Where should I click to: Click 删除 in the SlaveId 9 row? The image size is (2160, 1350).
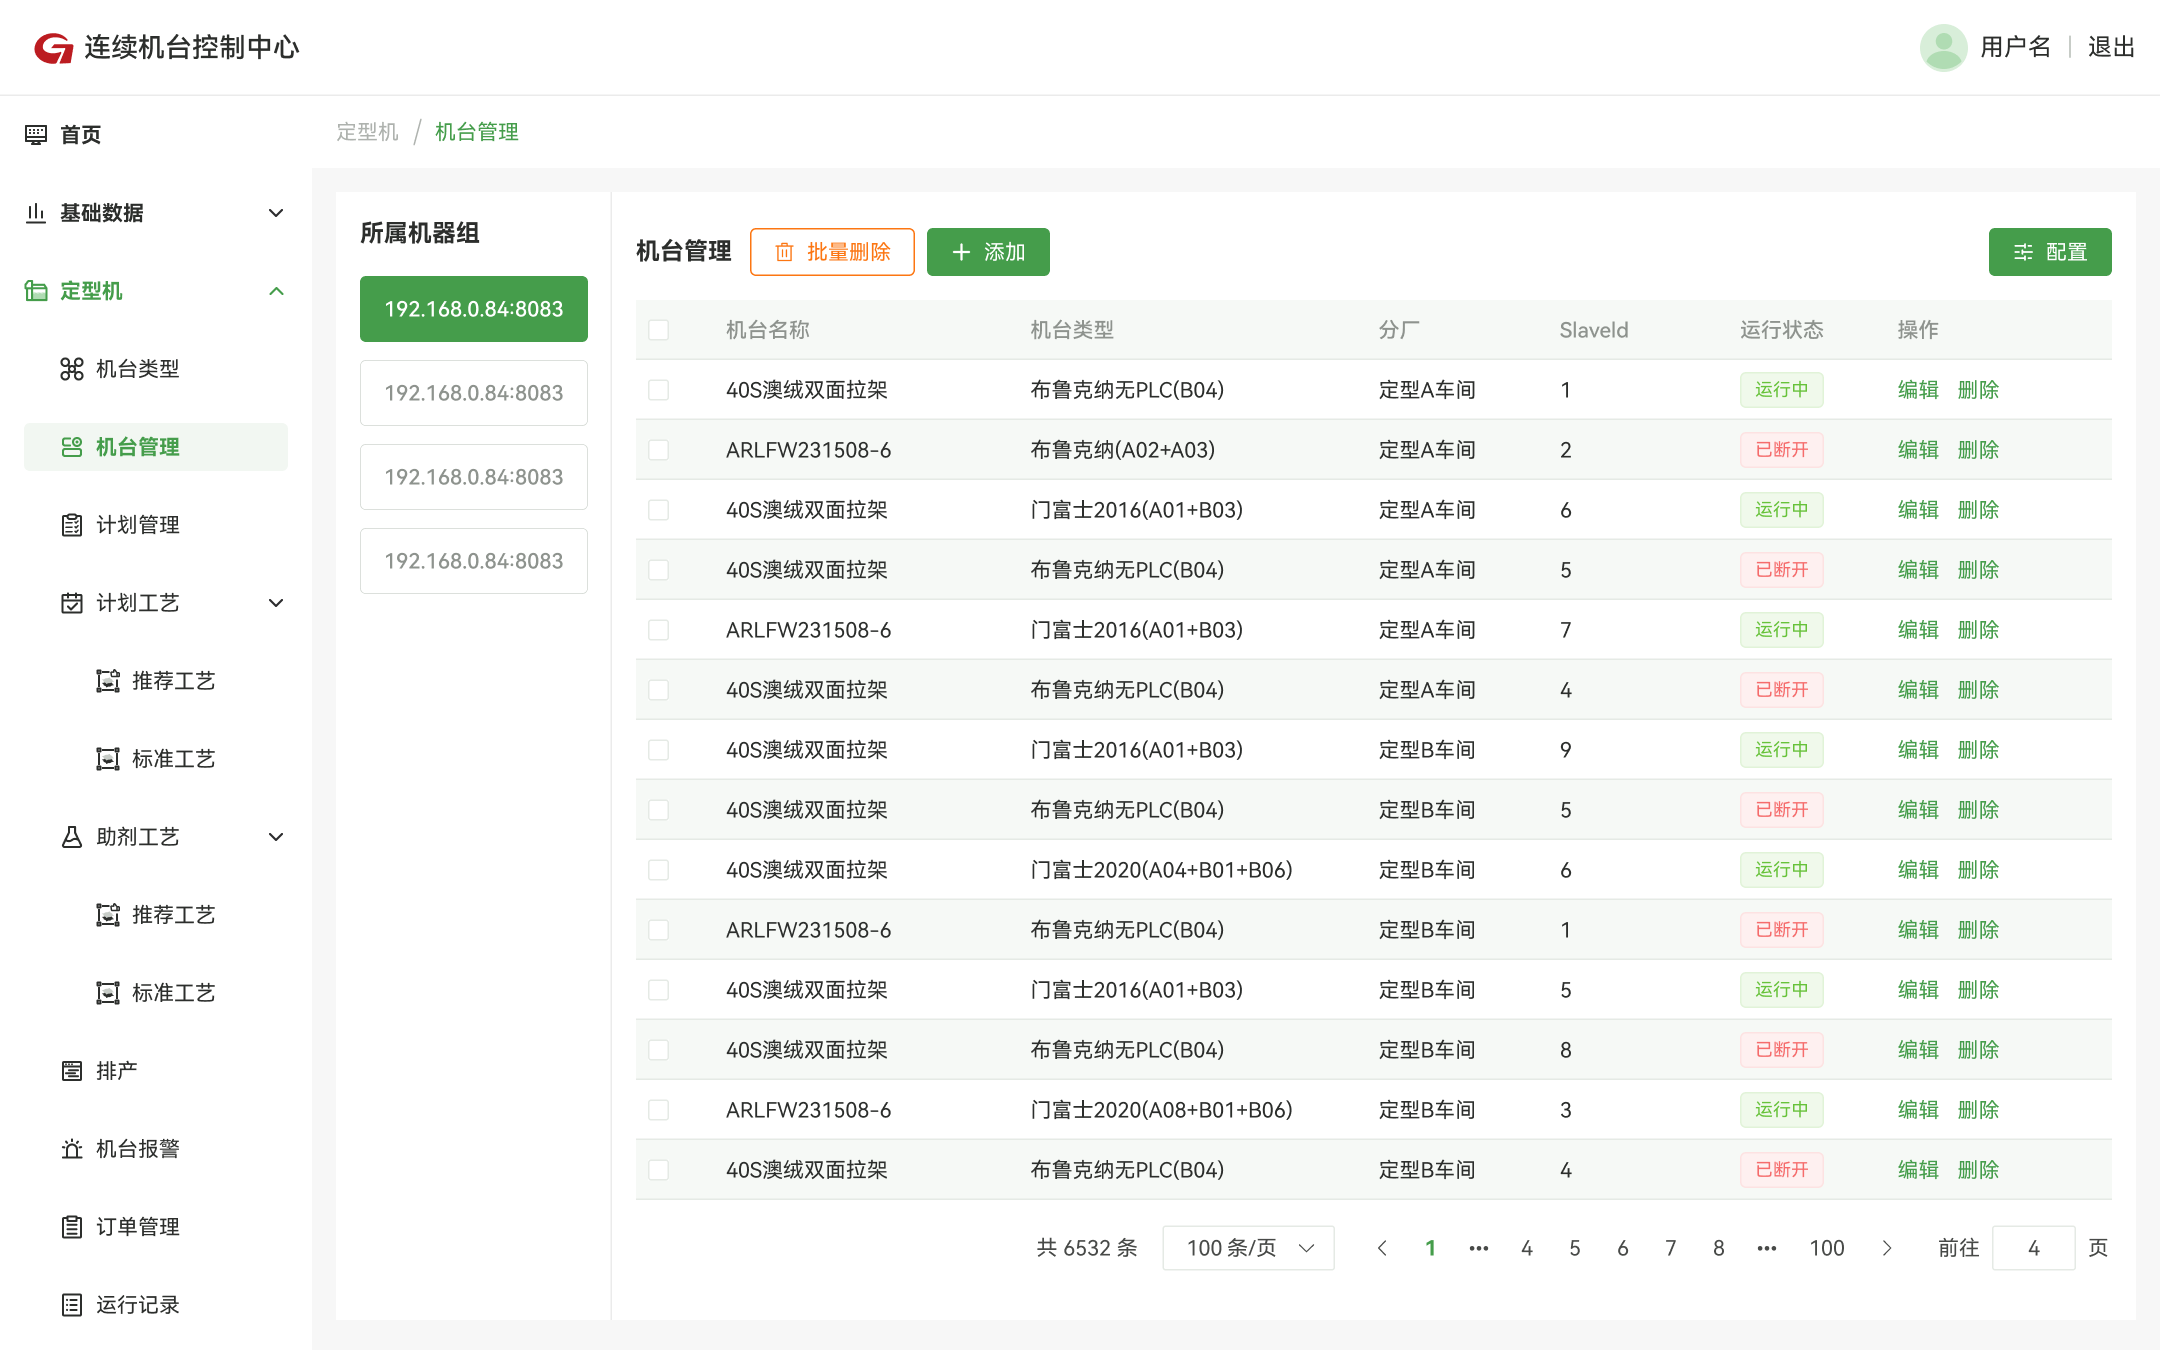coord(1978,750)
